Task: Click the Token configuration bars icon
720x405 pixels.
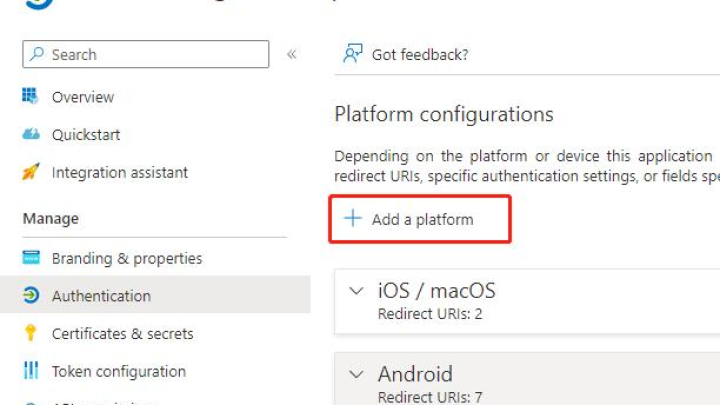Action: coord(31,370)
